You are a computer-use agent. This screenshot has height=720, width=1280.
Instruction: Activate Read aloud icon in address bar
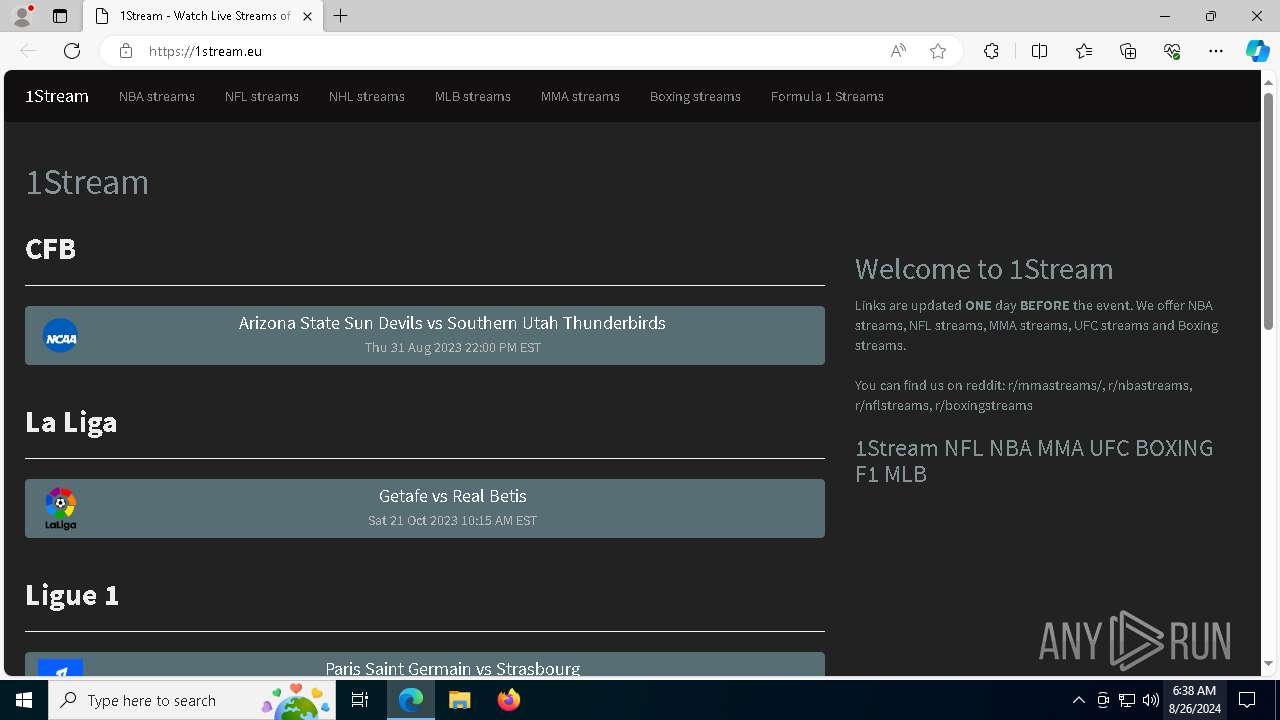point(898,51)
